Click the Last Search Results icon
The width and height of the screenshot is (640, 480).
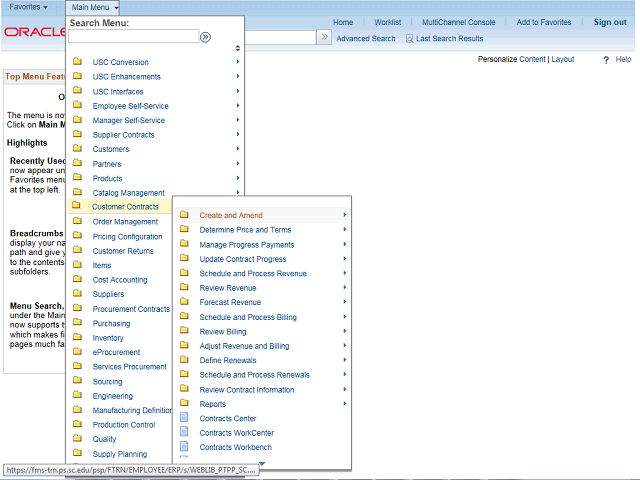pos(410,39)
